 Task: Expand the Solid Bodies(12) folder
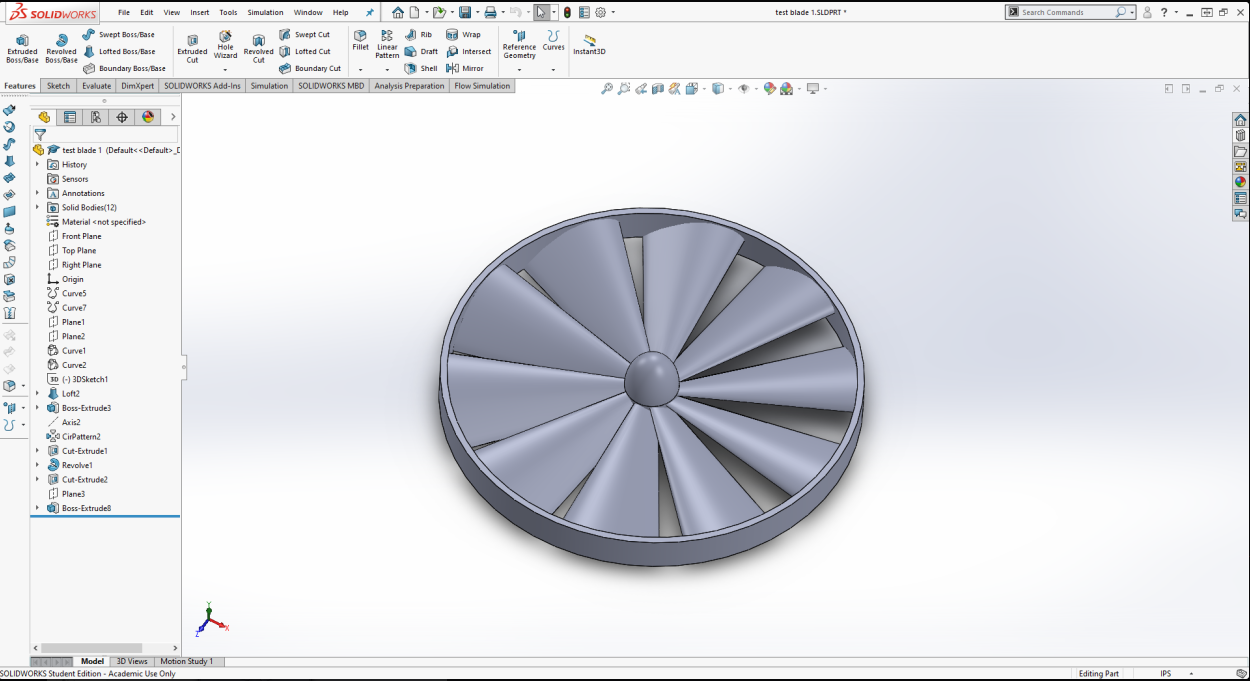pos(38,208)
